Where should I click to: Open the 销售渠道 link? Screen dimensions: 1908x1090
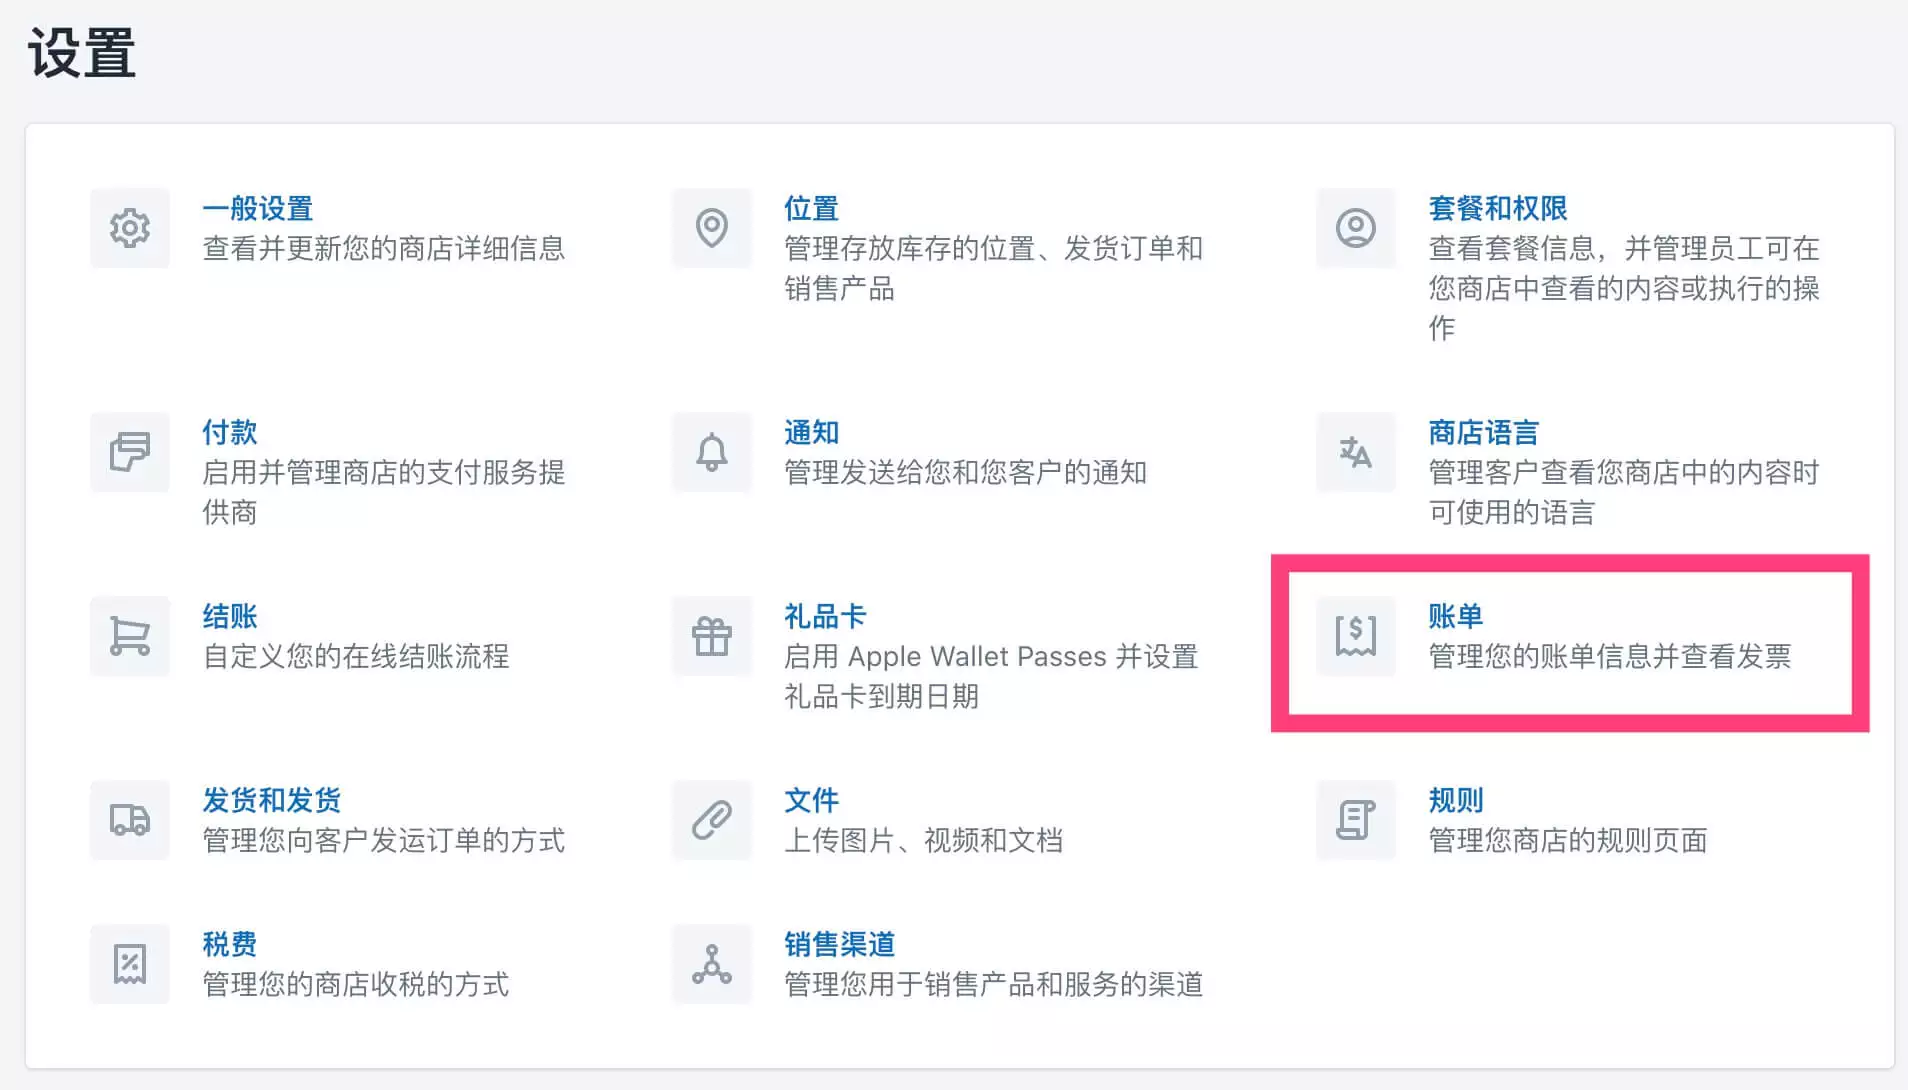[x=839, y=945]
